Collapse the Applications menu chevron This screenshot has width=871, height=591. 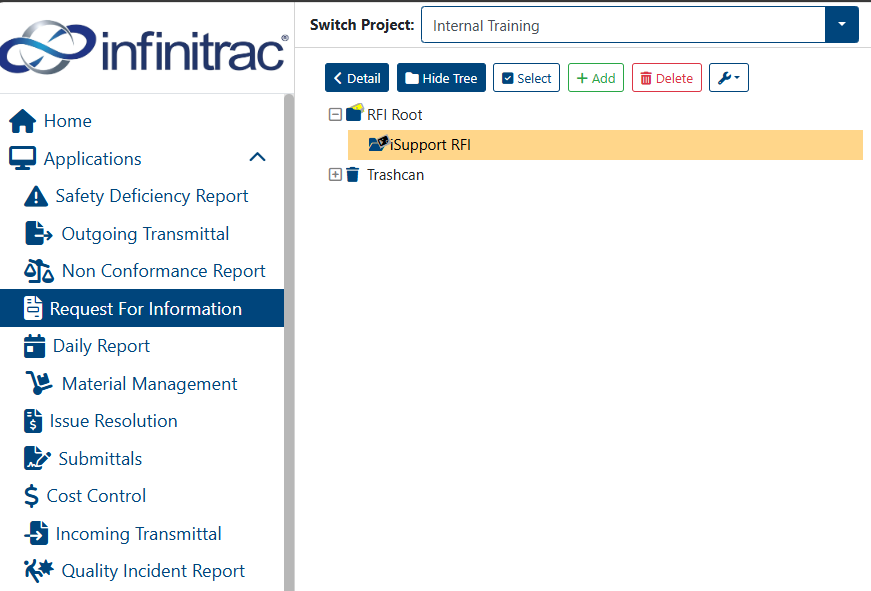(257, 158)
